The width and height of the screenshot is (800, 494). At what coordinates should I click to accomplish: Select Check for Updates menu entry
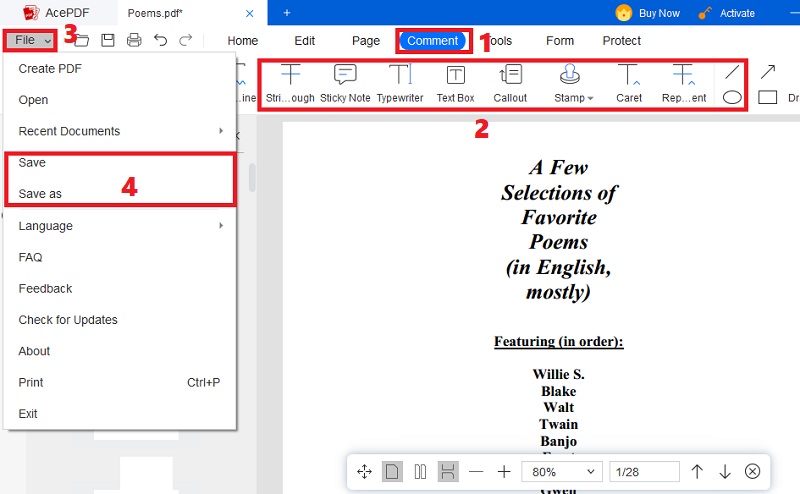[119, 320]
